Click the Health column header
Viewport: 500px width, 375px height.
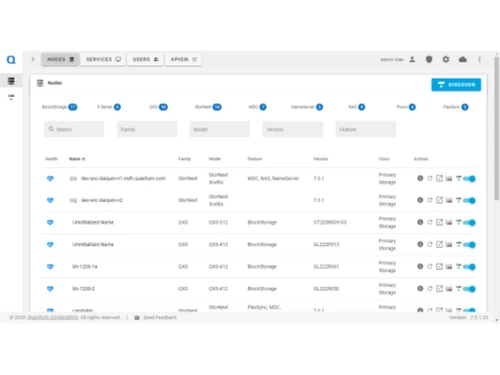(51, 159)
